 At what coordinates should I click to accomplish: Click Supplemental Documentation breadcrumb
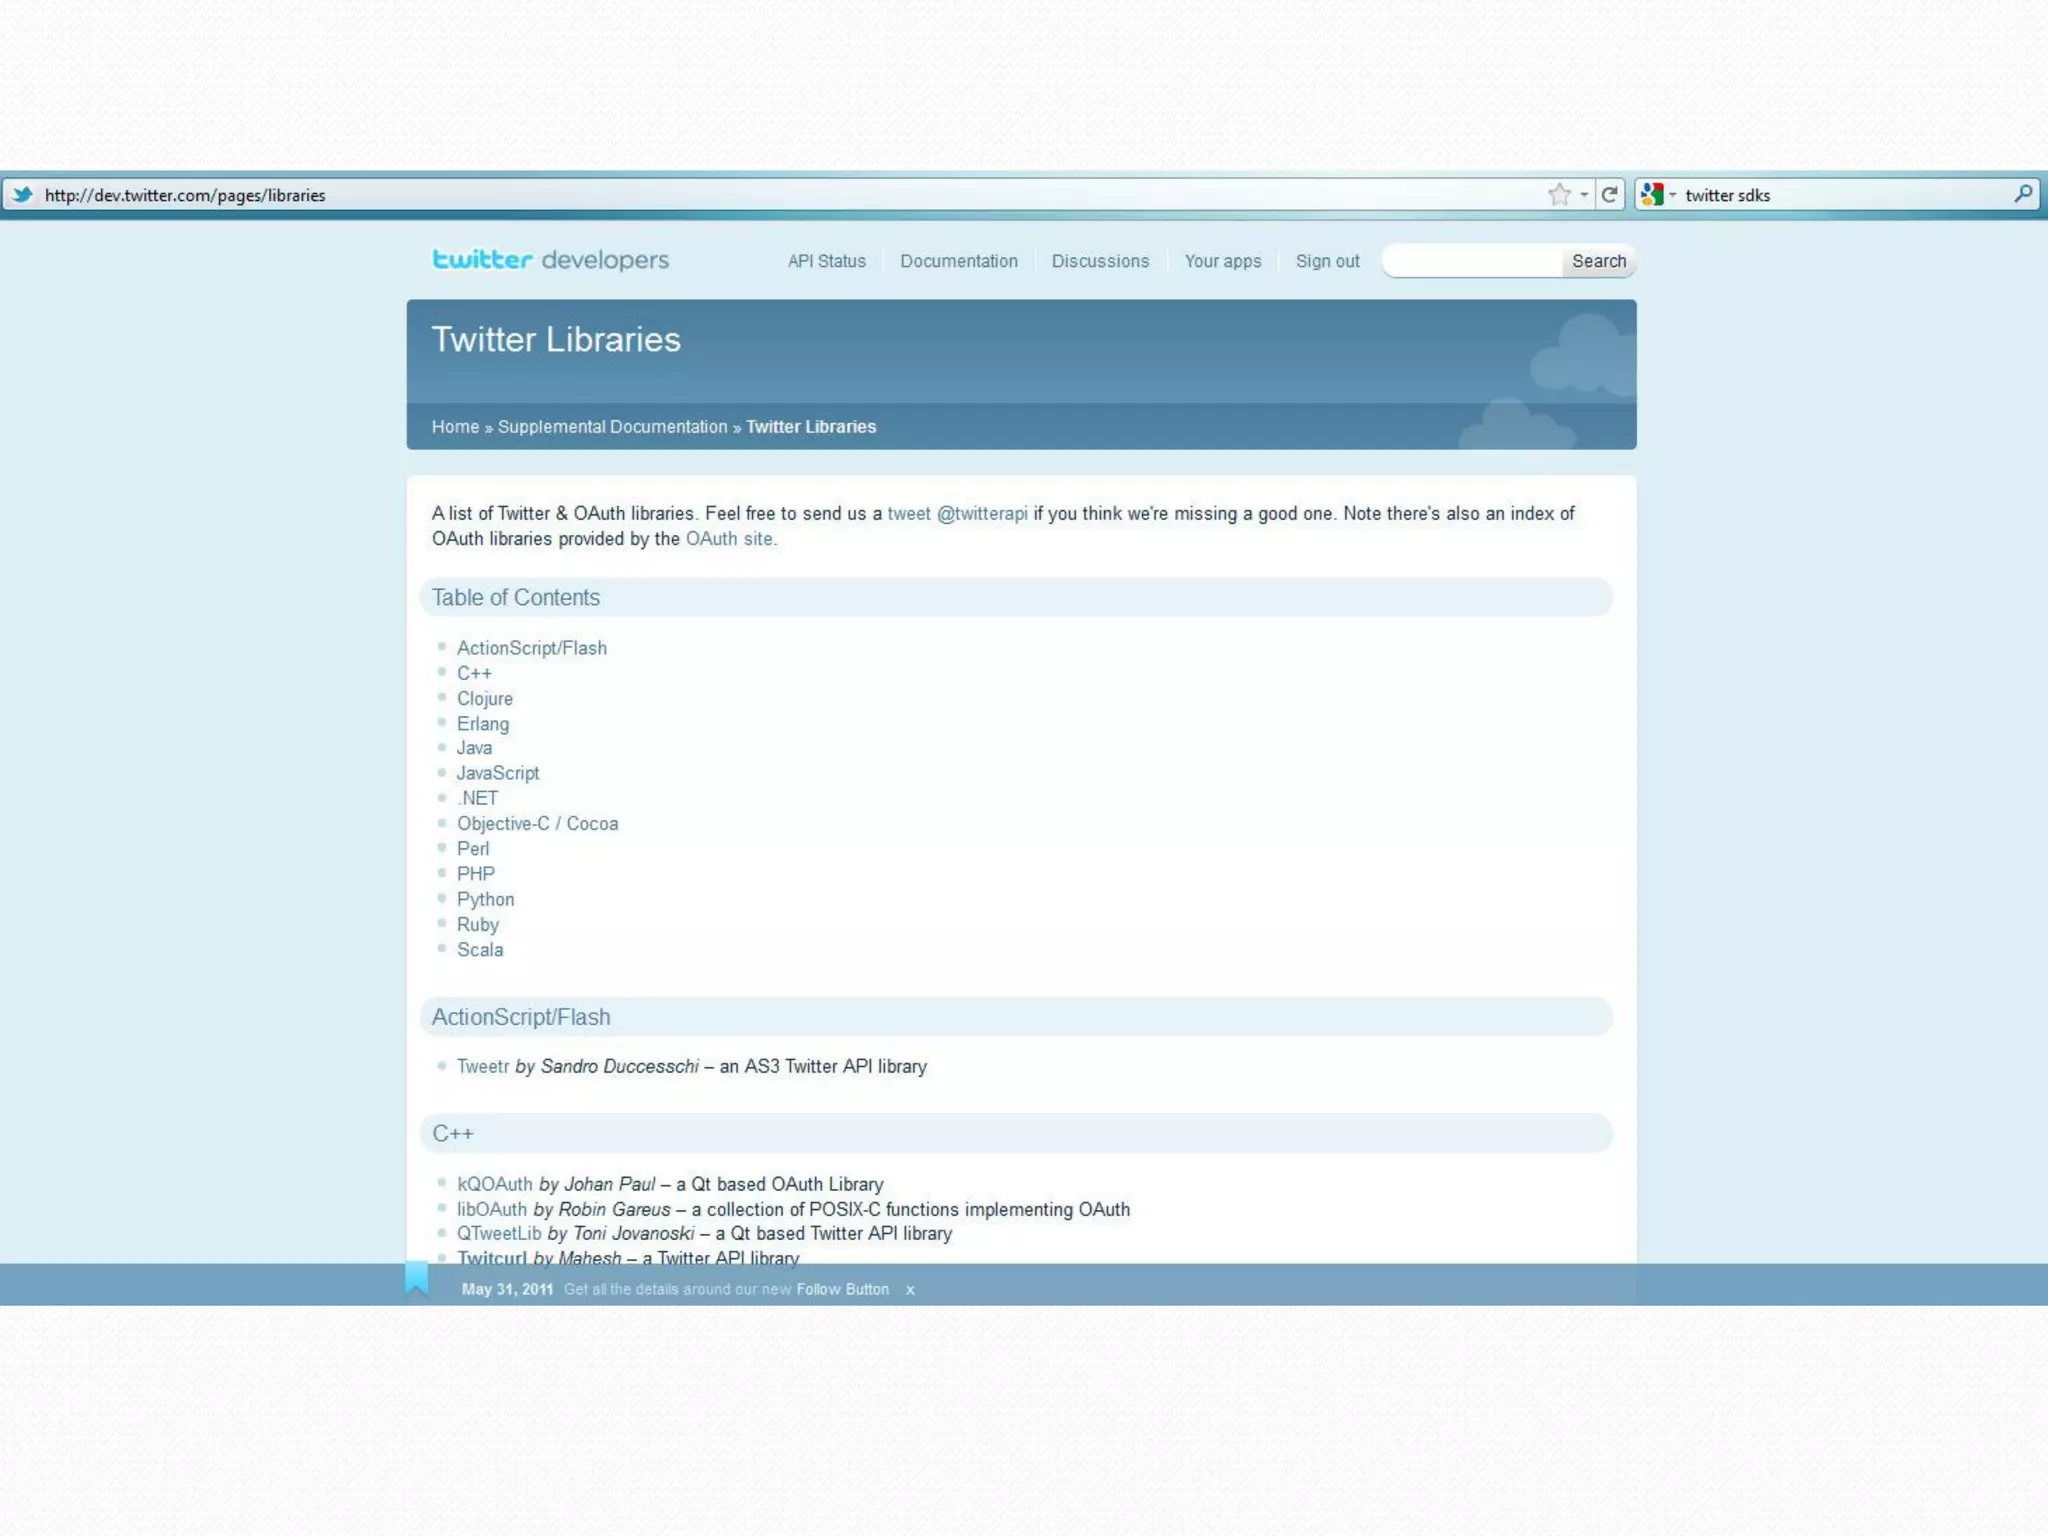click(x=612, y=427)
